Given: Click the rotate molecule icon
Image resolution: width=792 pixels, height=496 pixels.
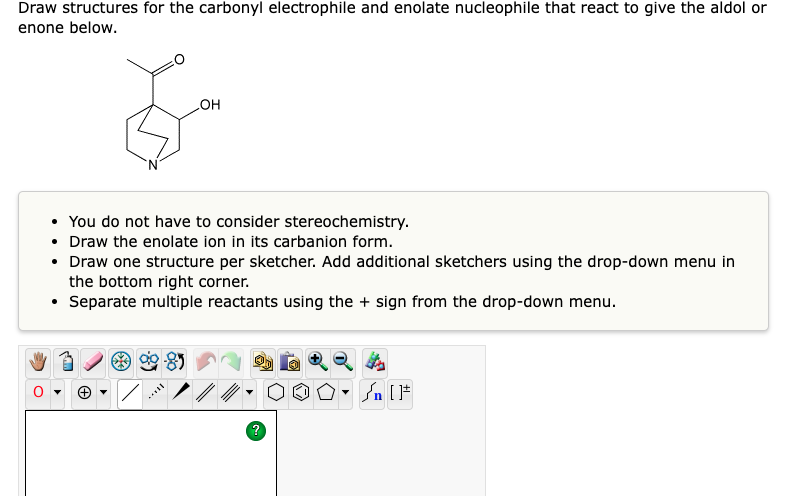Looking at the screenshot, I should coord(175,362).
